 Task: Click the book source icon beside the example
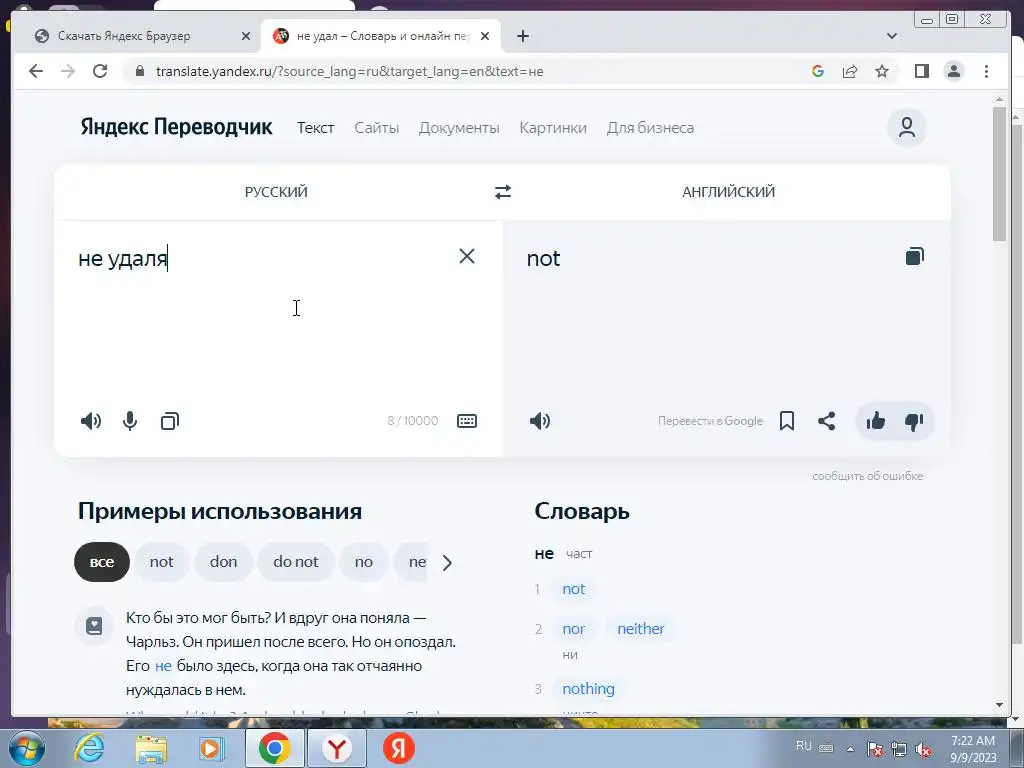(95, 627)
